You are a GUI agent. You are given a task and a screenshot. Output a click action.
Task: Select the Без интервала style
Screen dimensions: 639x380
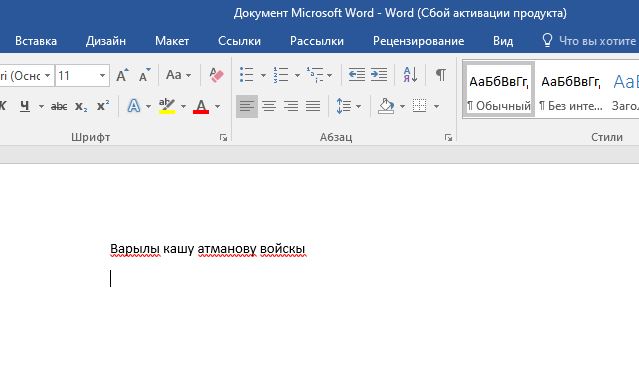(570, 90)
